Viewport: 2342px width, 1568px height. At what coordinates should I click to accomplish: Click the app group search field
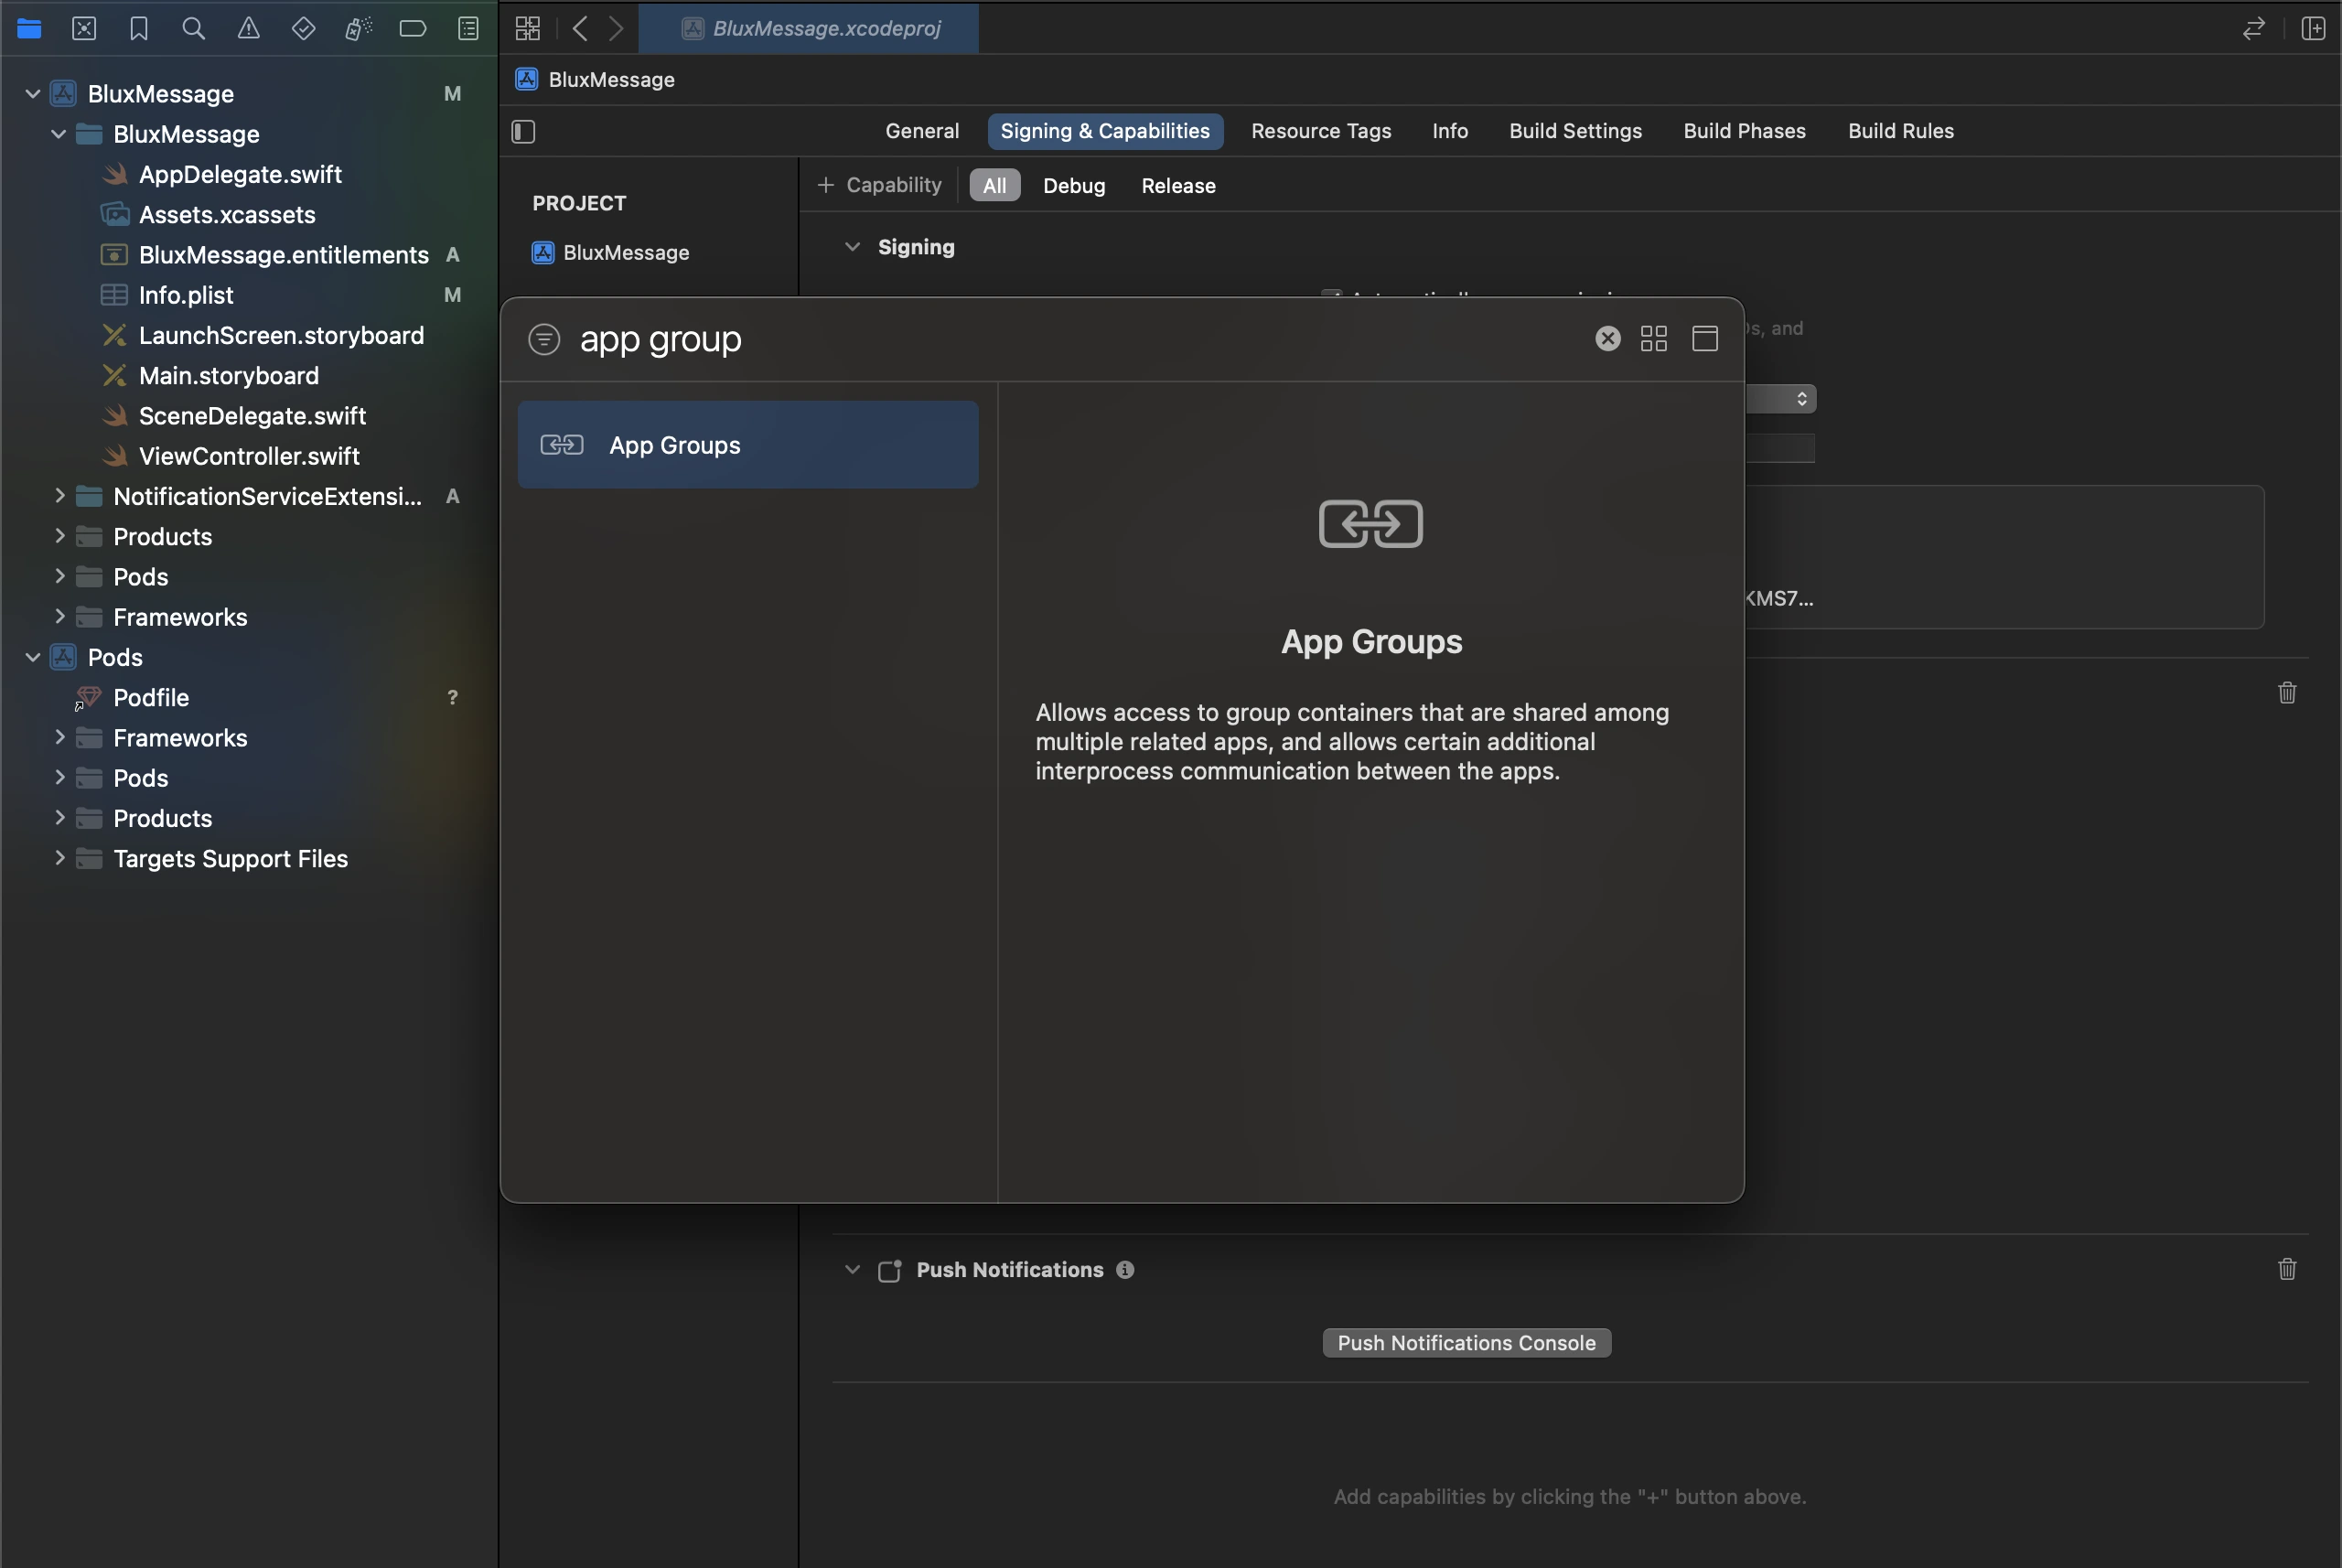click(x=1080, y=339)
